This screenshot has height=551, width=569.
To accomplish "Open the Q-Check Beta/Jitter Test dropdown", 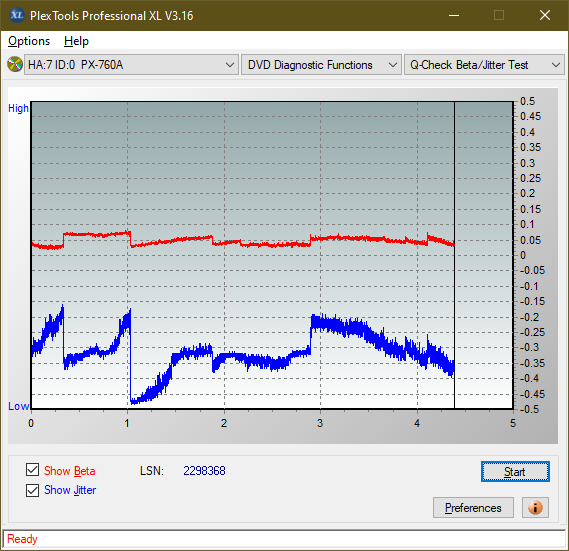I will click(x=484, y=65).
